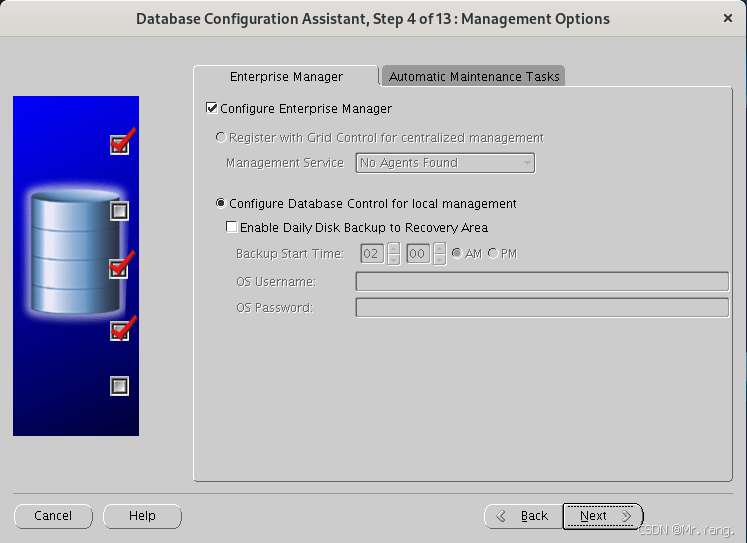Viewport: 747px width, 543px height.
Task: Click the OS Username input field
Action: pos(542,281)
